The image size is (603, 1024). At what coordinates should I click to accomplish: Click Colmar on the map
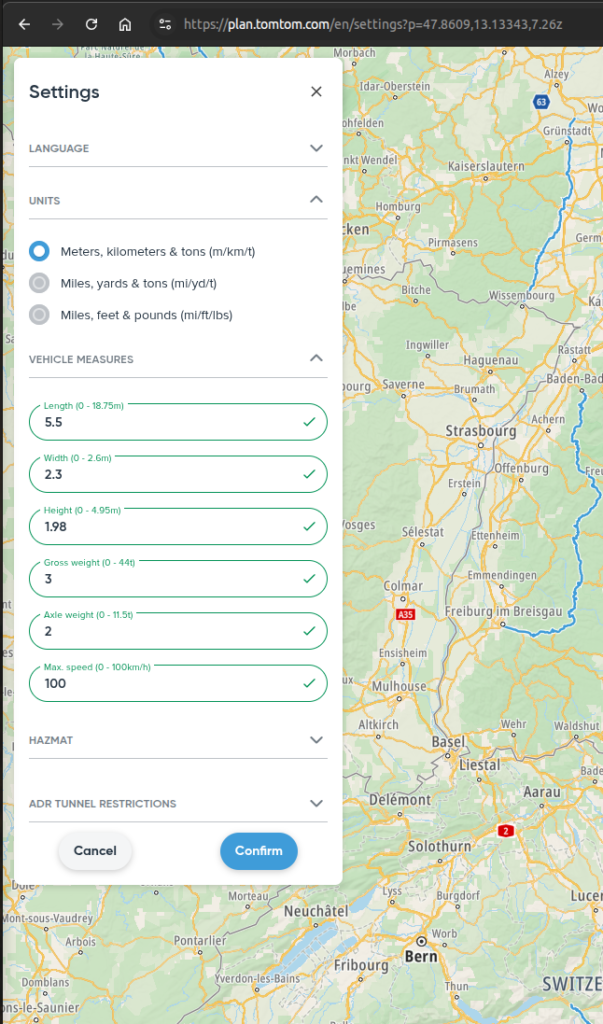pos(403,586)
